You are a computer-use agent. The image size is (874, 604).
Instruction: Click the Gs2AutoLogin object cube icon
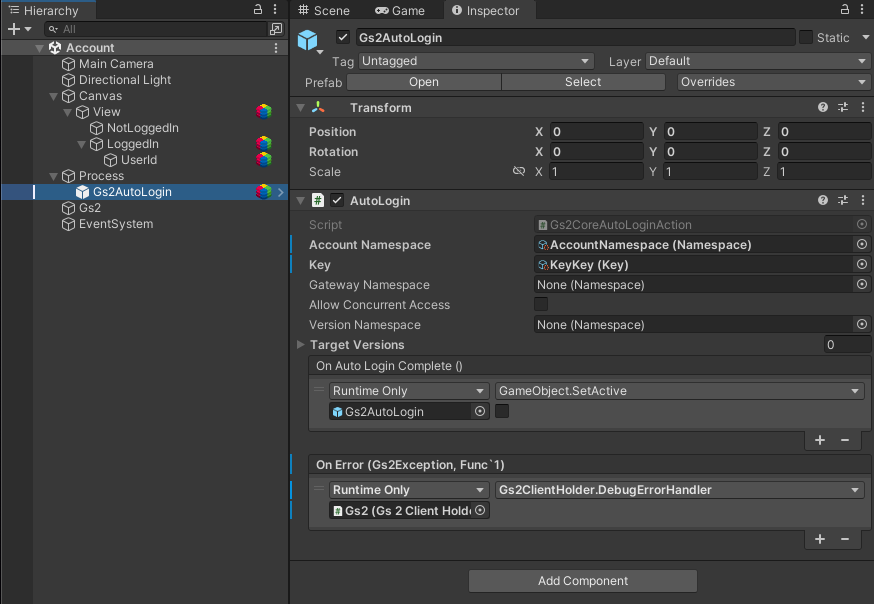click(x=308, y=40)
